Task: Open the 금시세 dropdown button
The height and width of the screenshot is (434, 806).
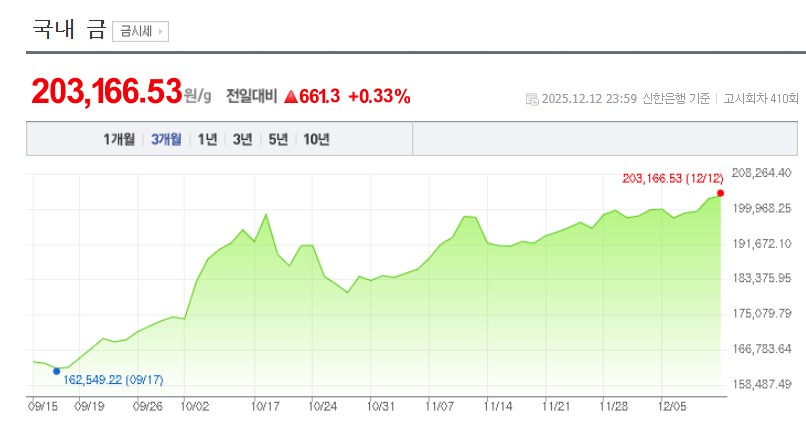Action: click(x=140, y=31)
